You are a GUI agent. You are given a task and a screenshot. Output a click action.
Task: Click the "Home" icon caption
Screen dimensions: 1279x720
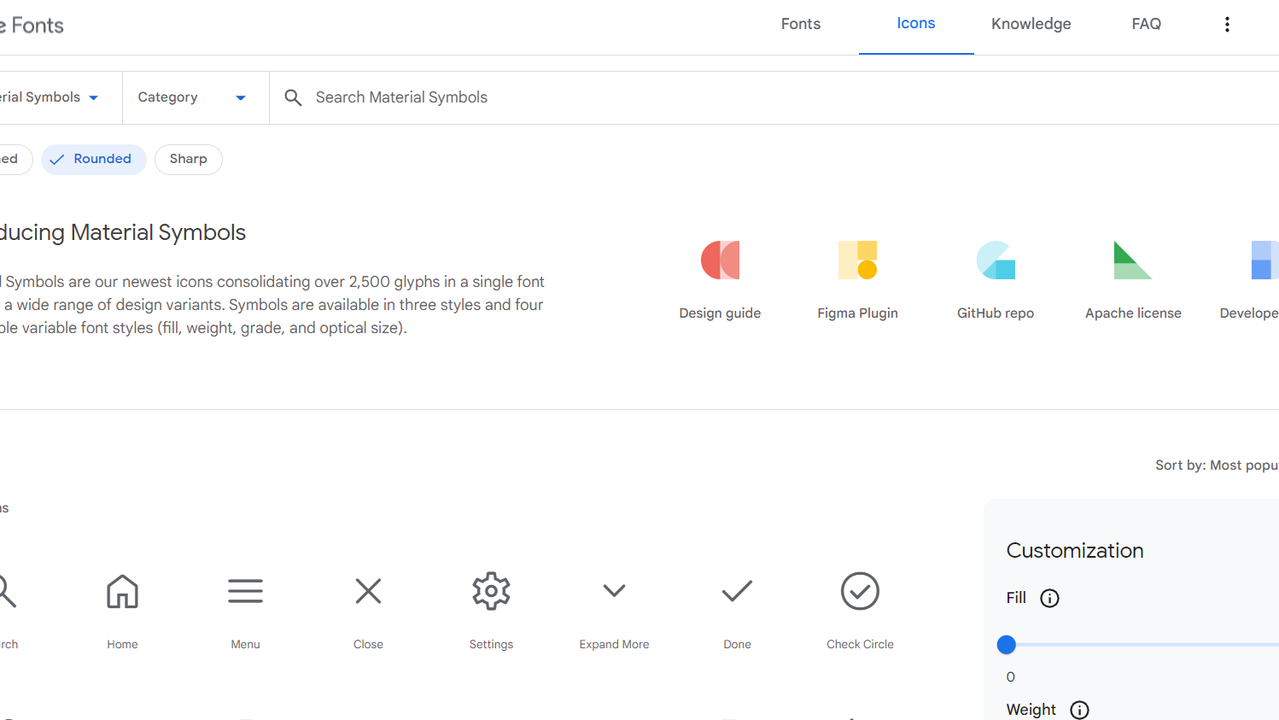click(122, 644)
